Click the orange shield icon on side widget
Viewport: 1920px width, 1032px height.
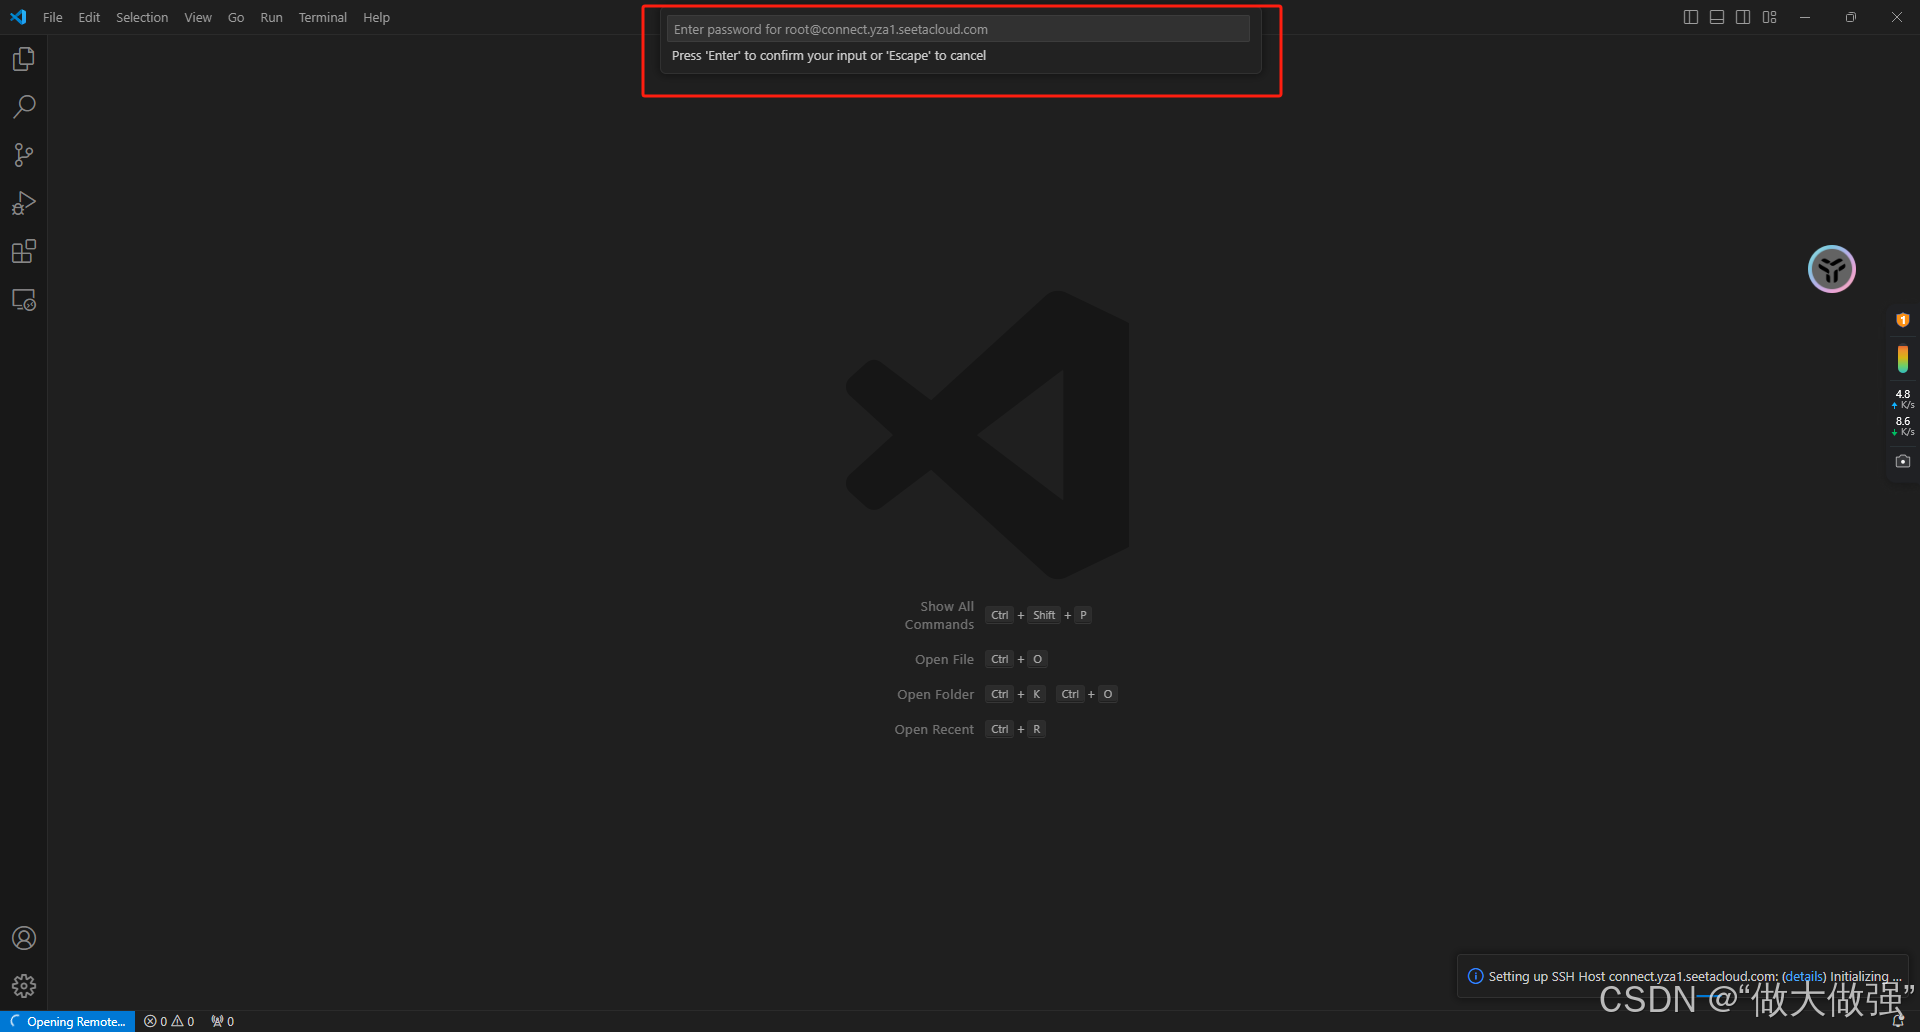[1903, 320]
